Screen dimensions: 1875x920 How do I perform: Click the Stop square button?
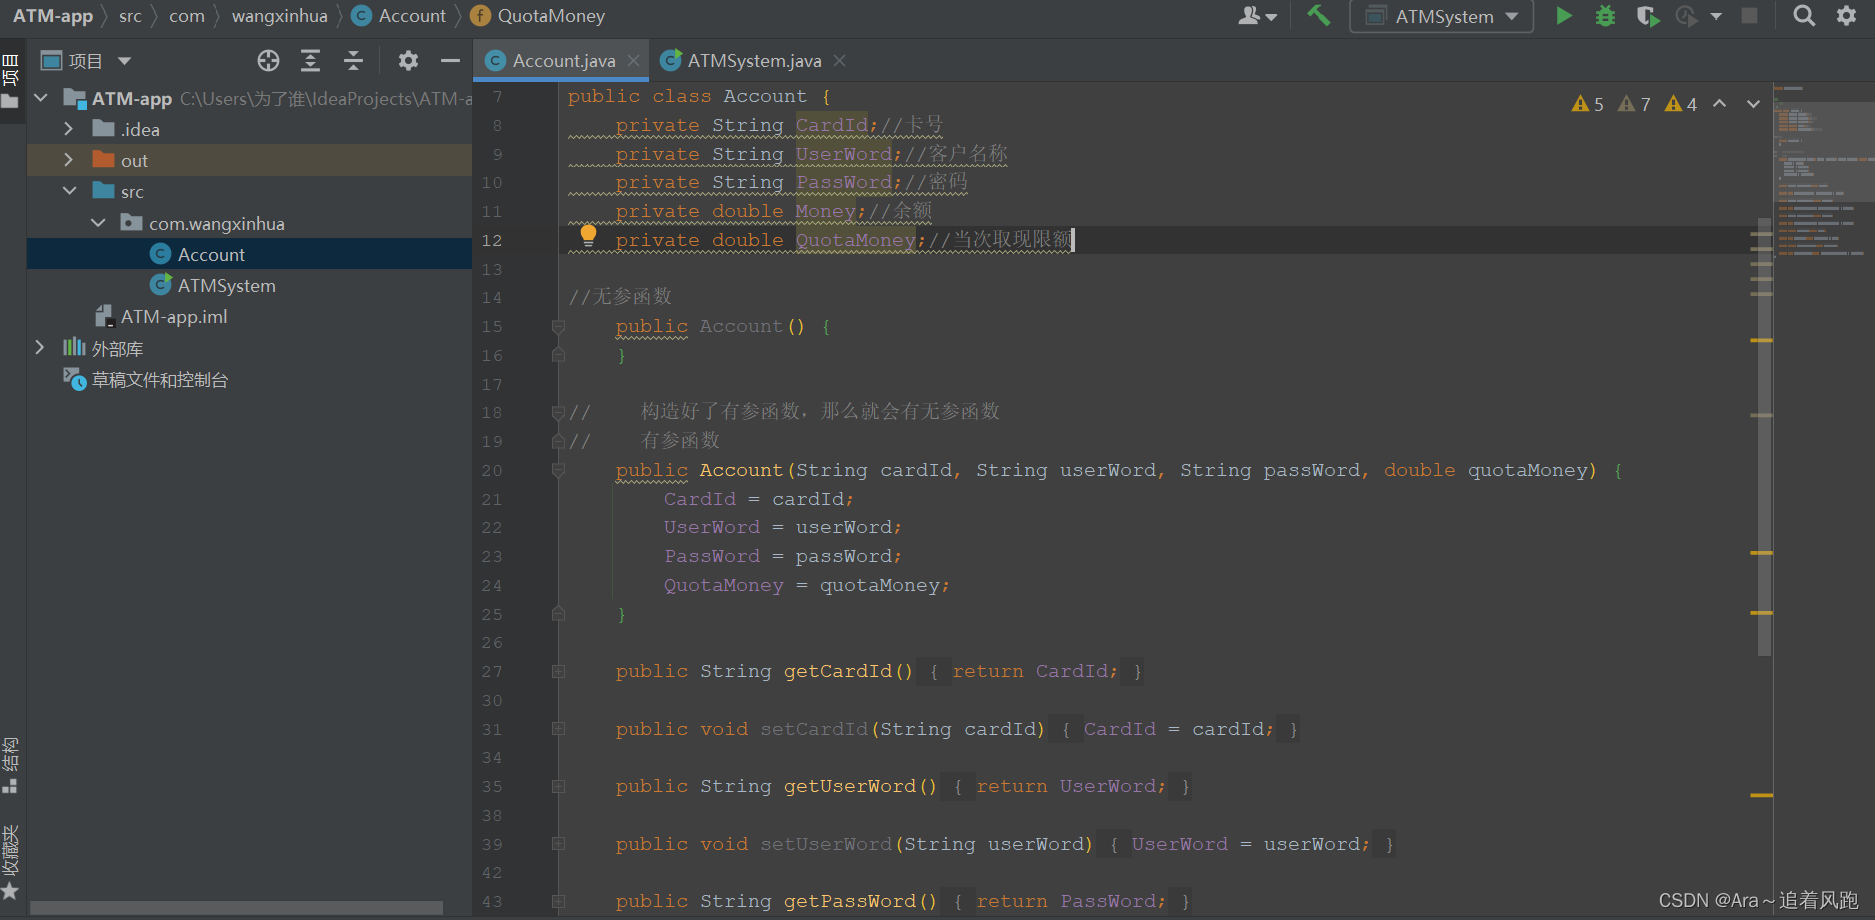coord(1749,16)
